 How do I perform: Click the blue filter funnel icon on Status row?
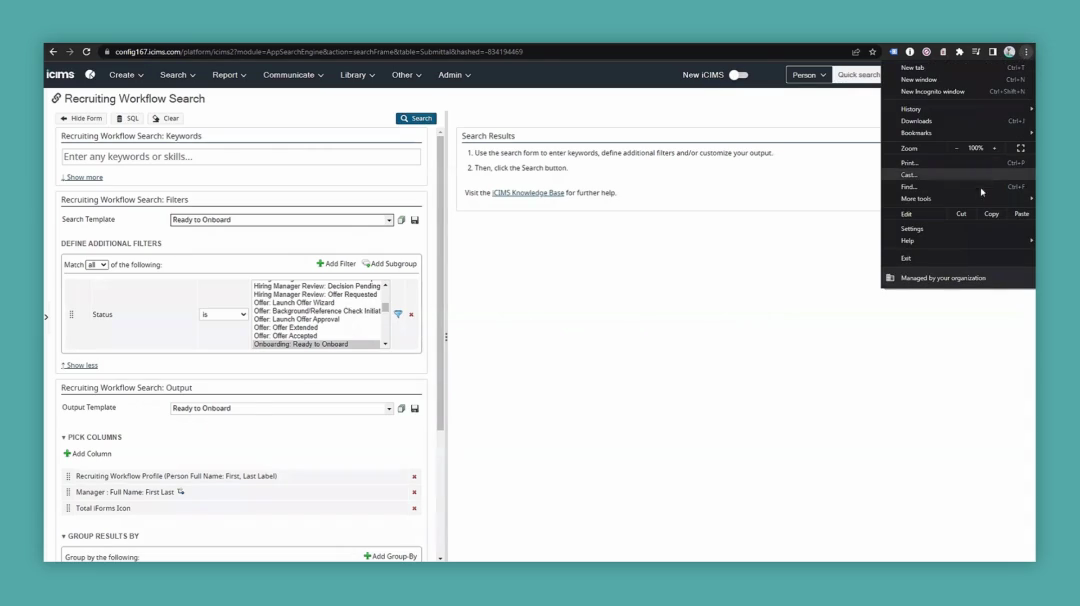pos(398,314)
